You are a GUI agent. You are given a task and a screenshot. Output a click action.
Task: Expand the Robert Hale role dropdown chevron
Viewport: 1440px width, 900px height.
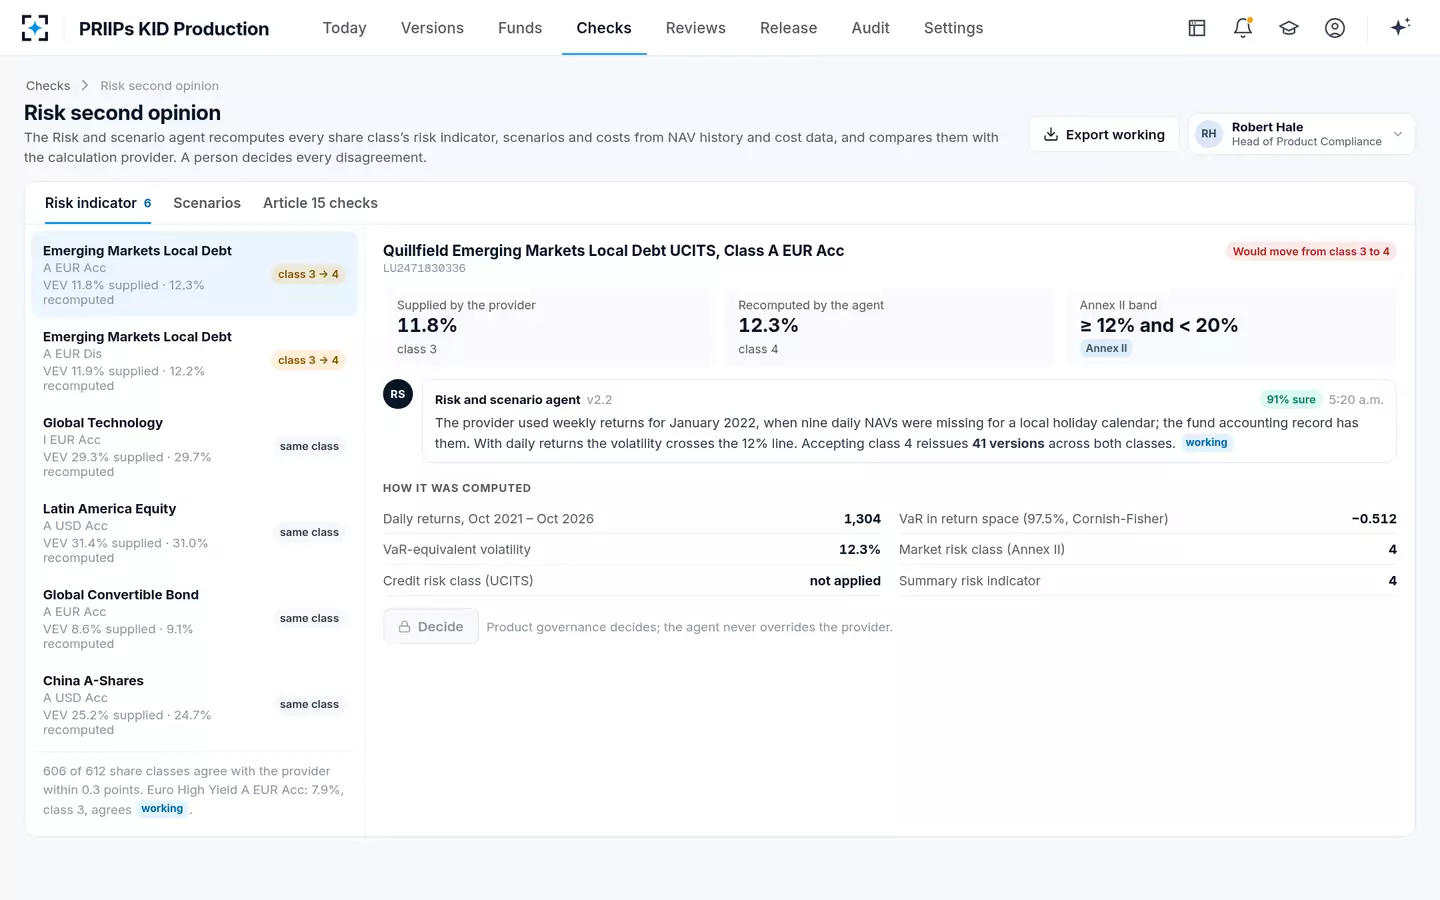[x=1398, y=134]
